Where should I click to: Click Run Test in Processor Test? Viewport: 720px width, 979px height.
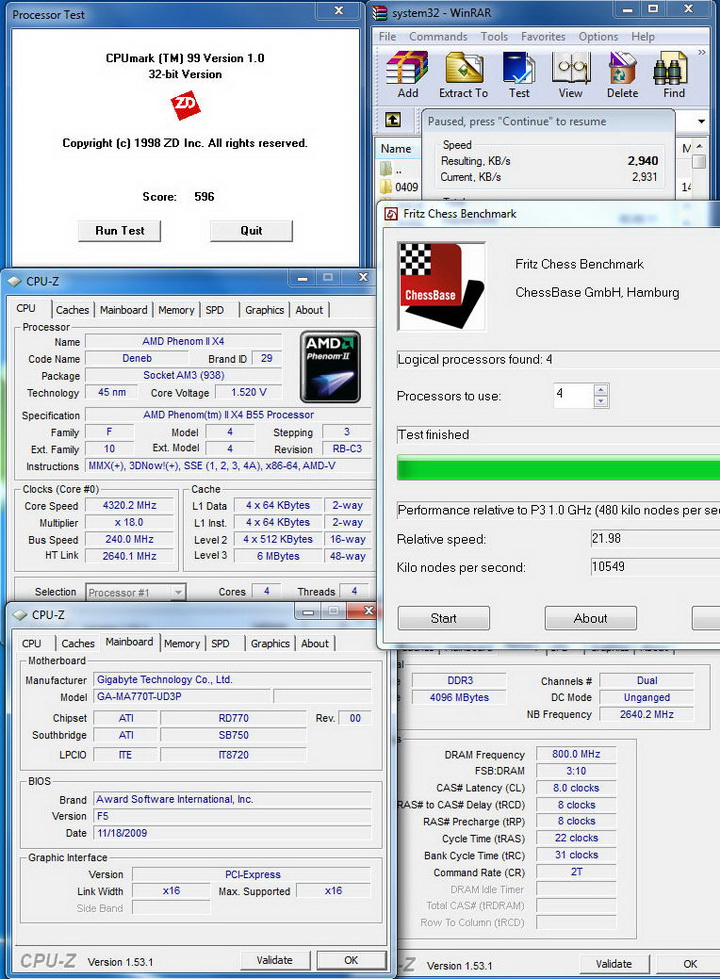(119, 230)
